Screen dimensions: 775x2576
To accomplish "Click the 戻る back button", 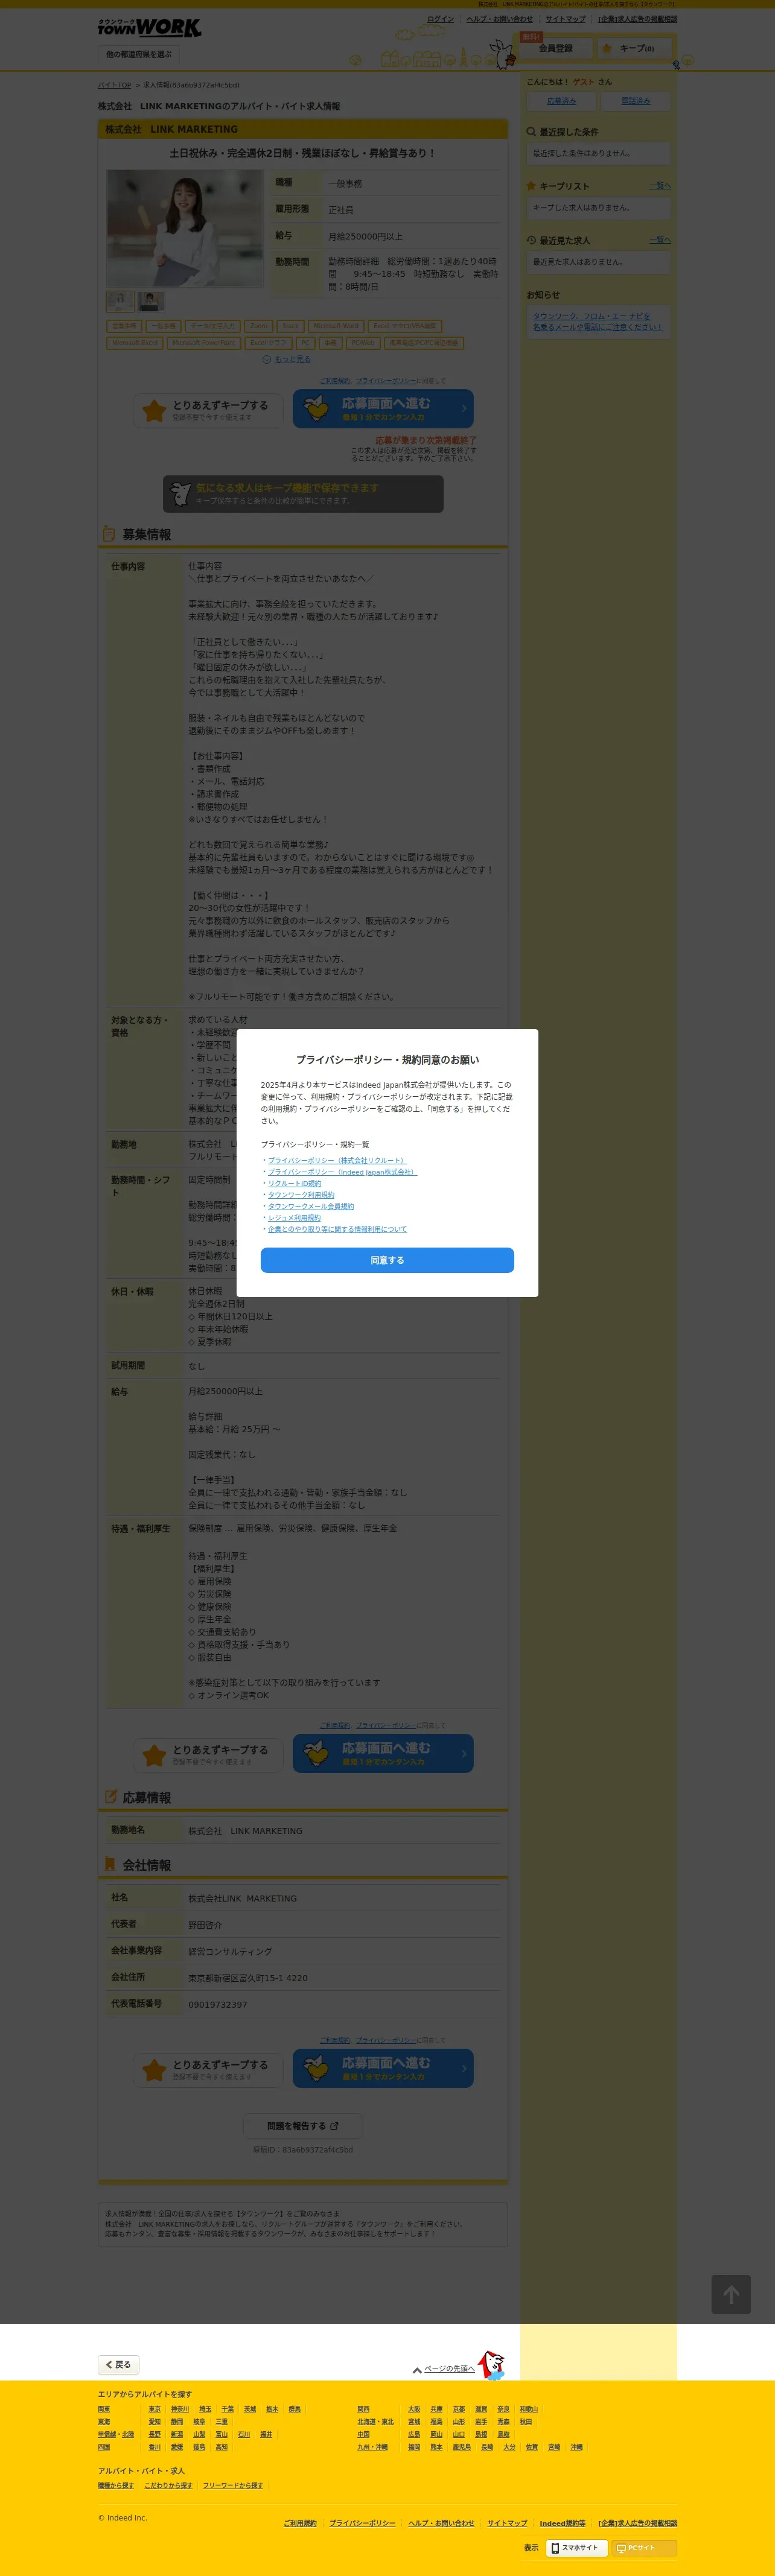I will coord(118,2364).
